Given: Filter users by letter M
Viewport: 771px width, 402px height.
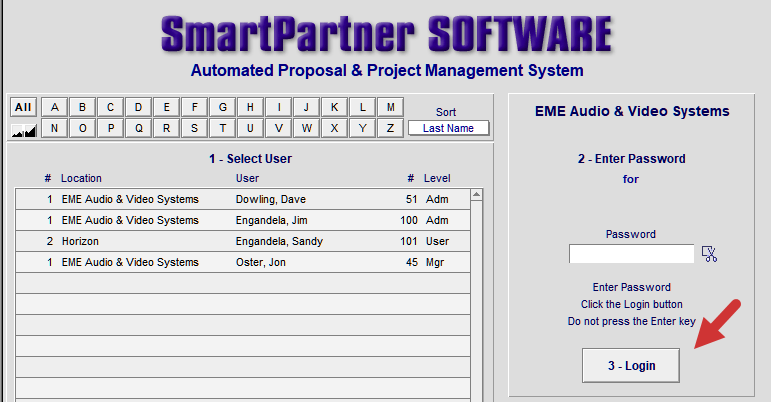Looking at the screenshot, I should (x=391, y=107).
